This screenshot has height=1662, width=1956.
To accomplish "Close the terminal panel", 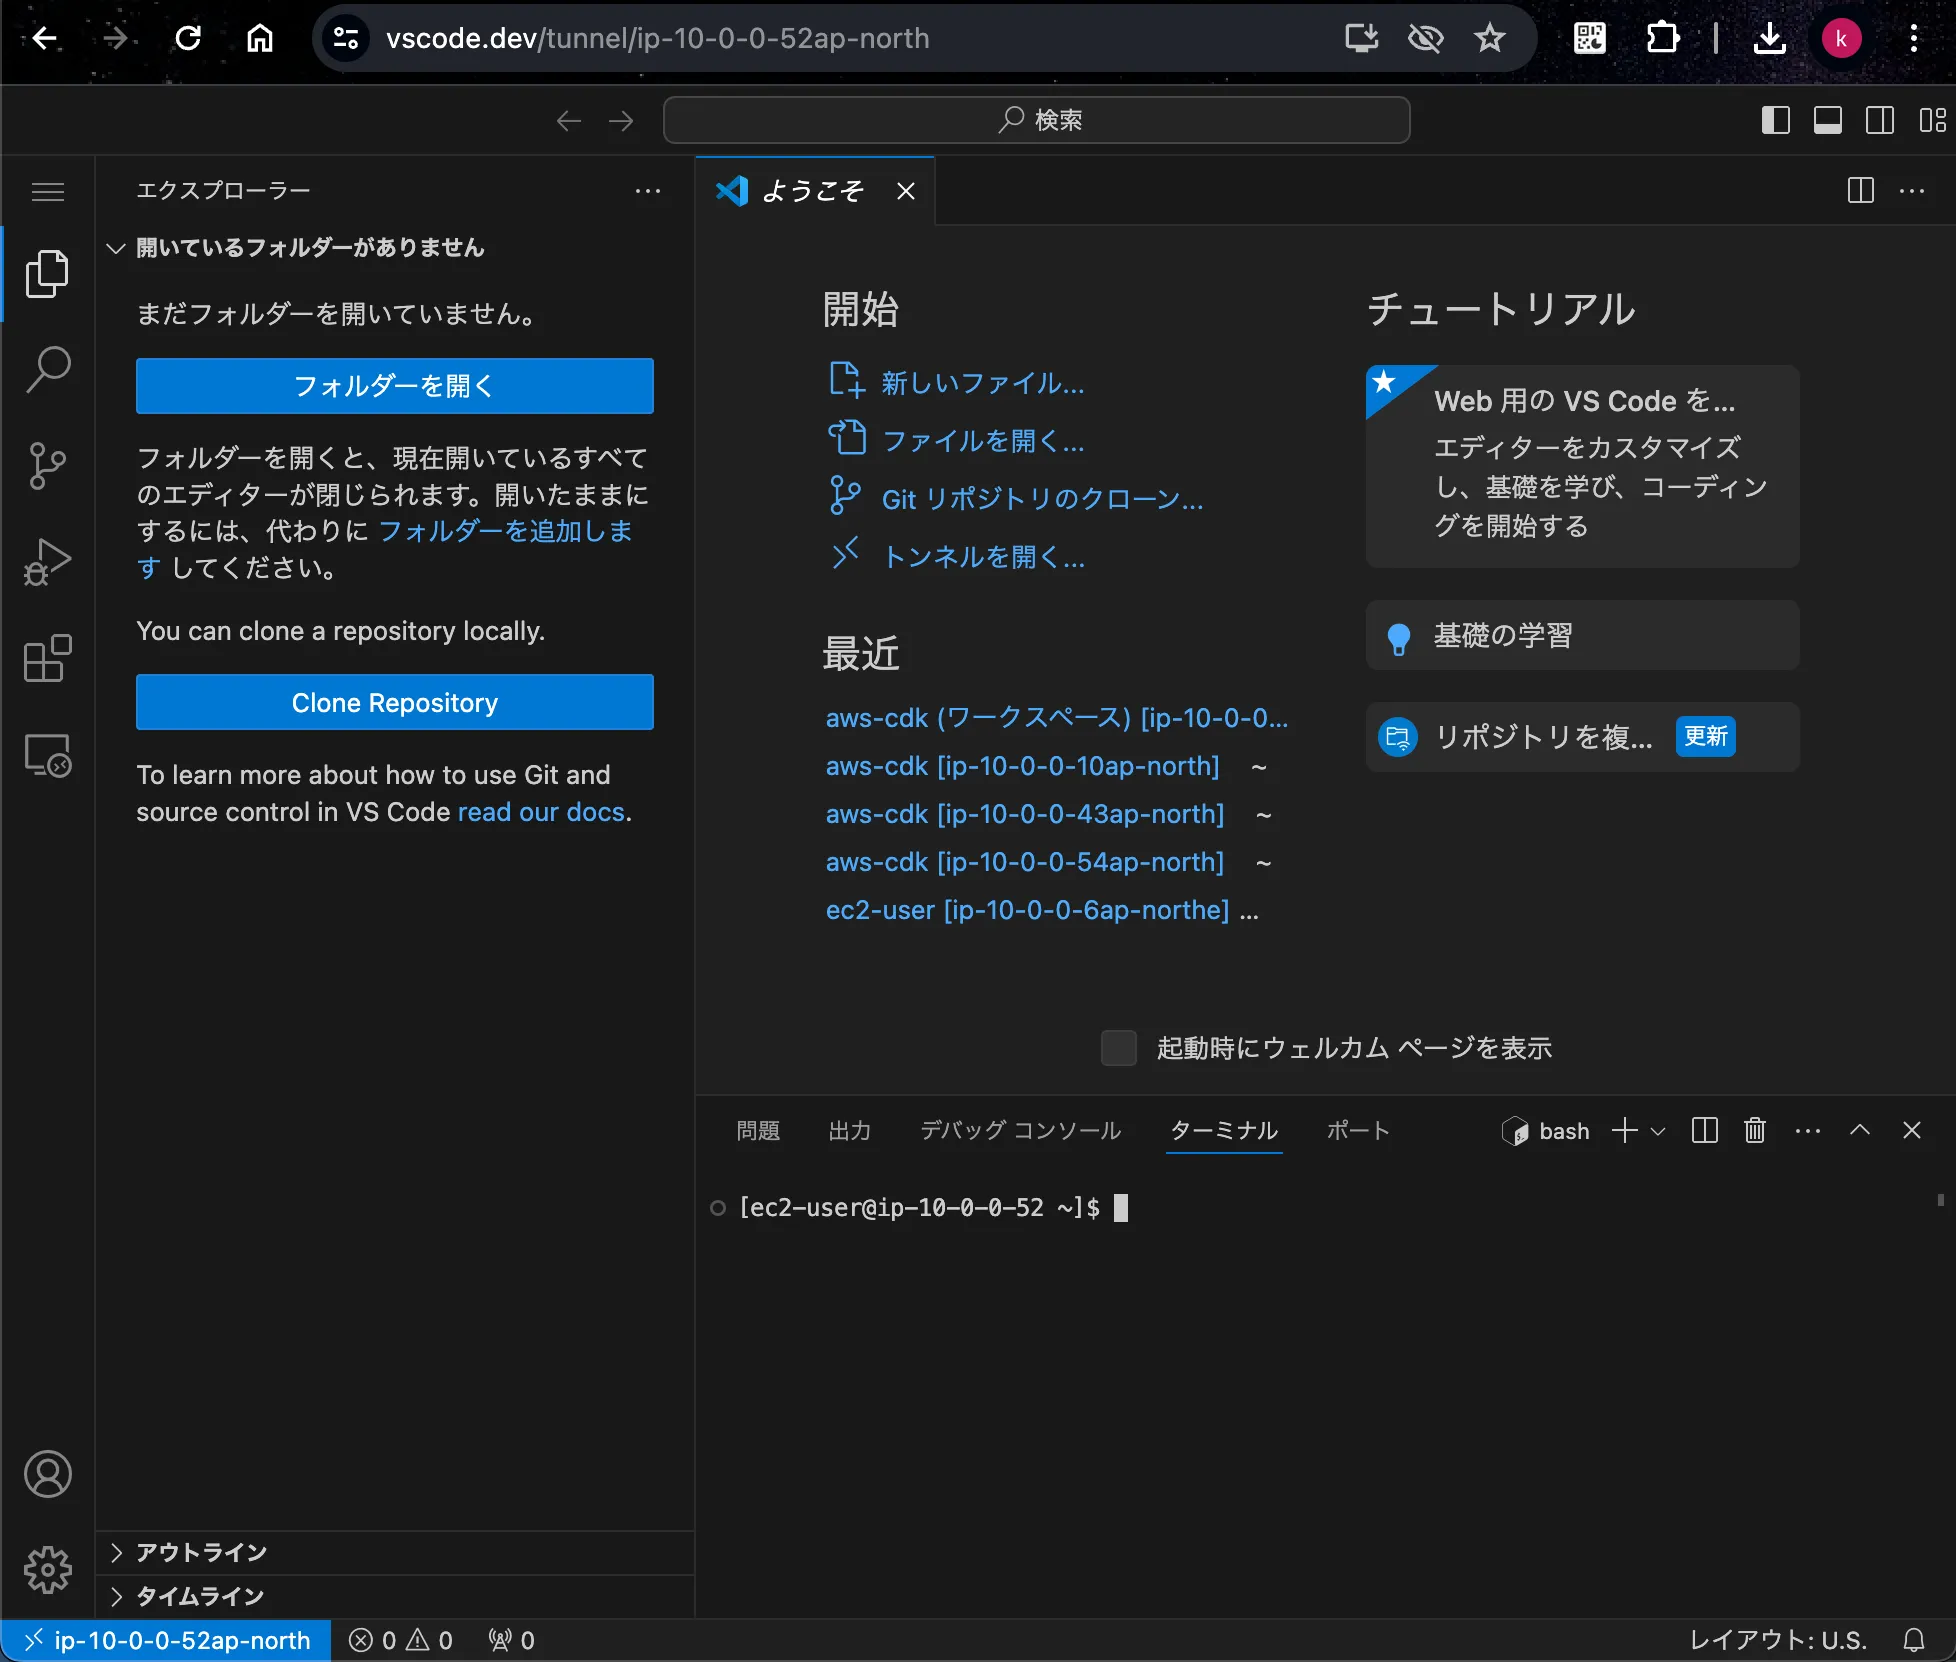I will [x=1912, y=1131].
